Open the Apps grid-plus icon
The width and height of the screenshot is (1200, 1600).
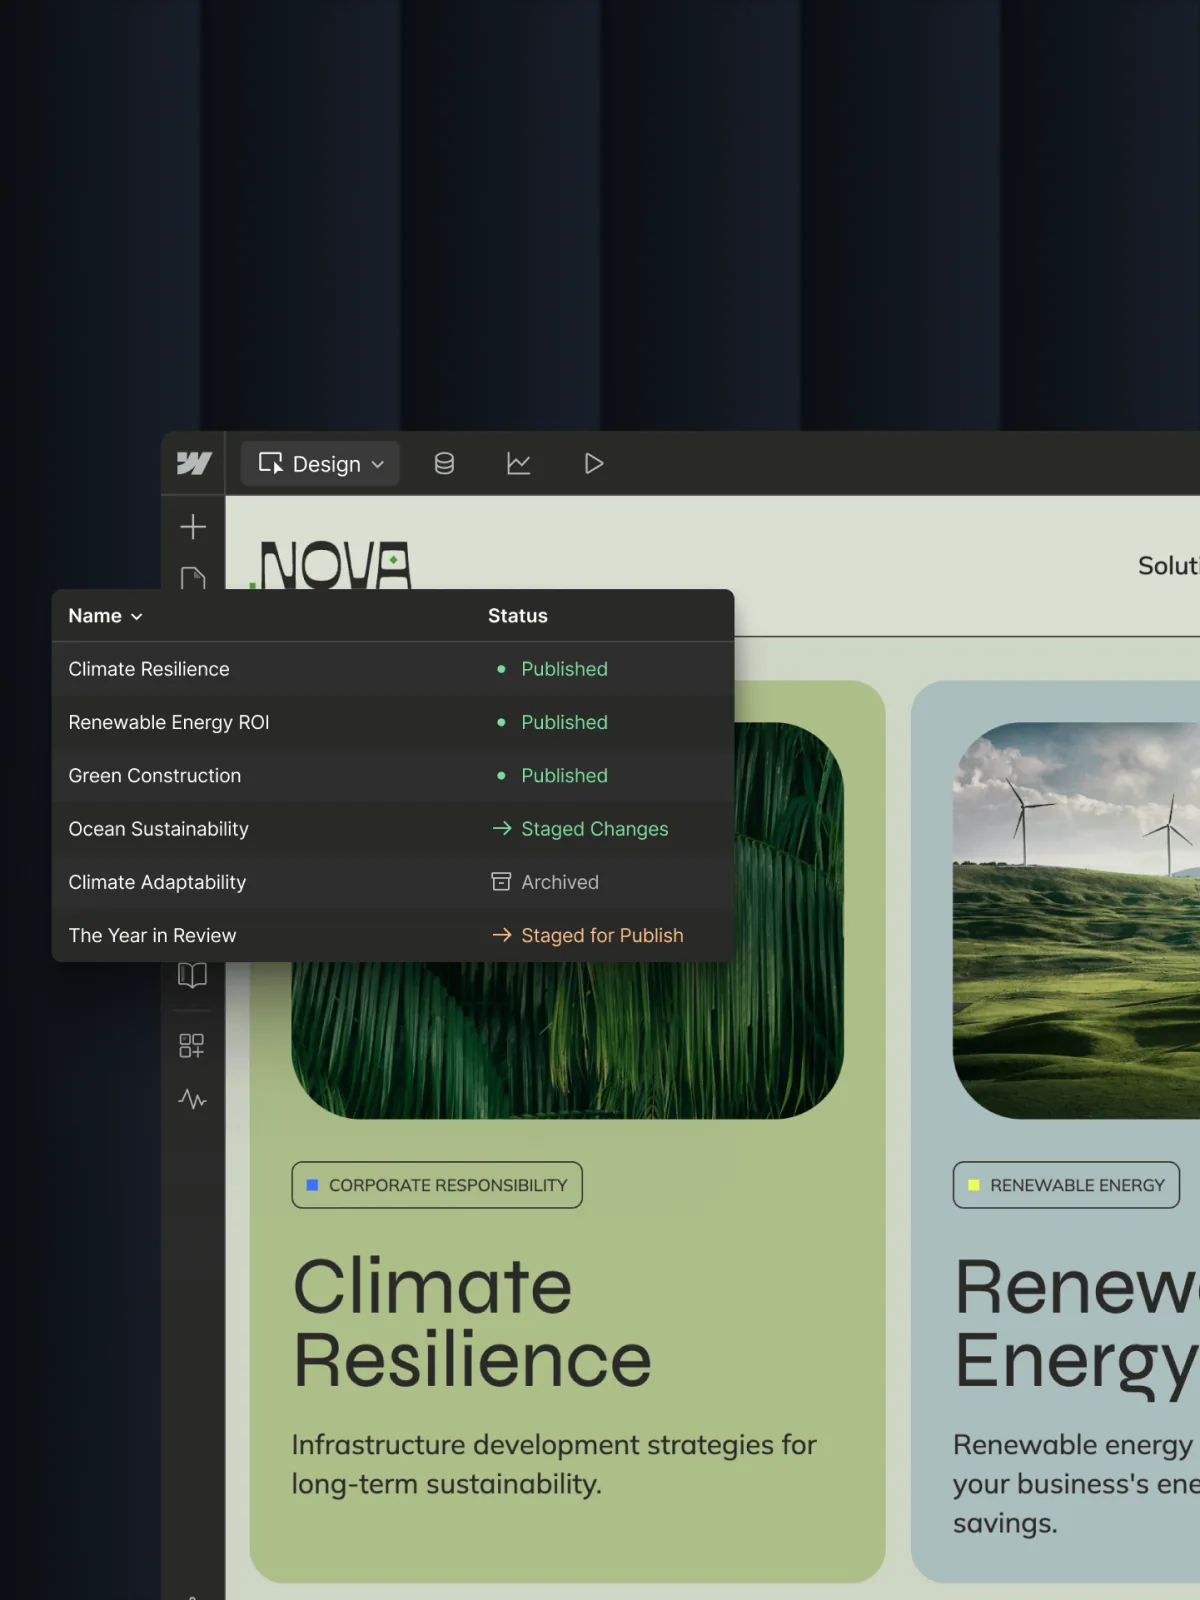click(192, 1046)
